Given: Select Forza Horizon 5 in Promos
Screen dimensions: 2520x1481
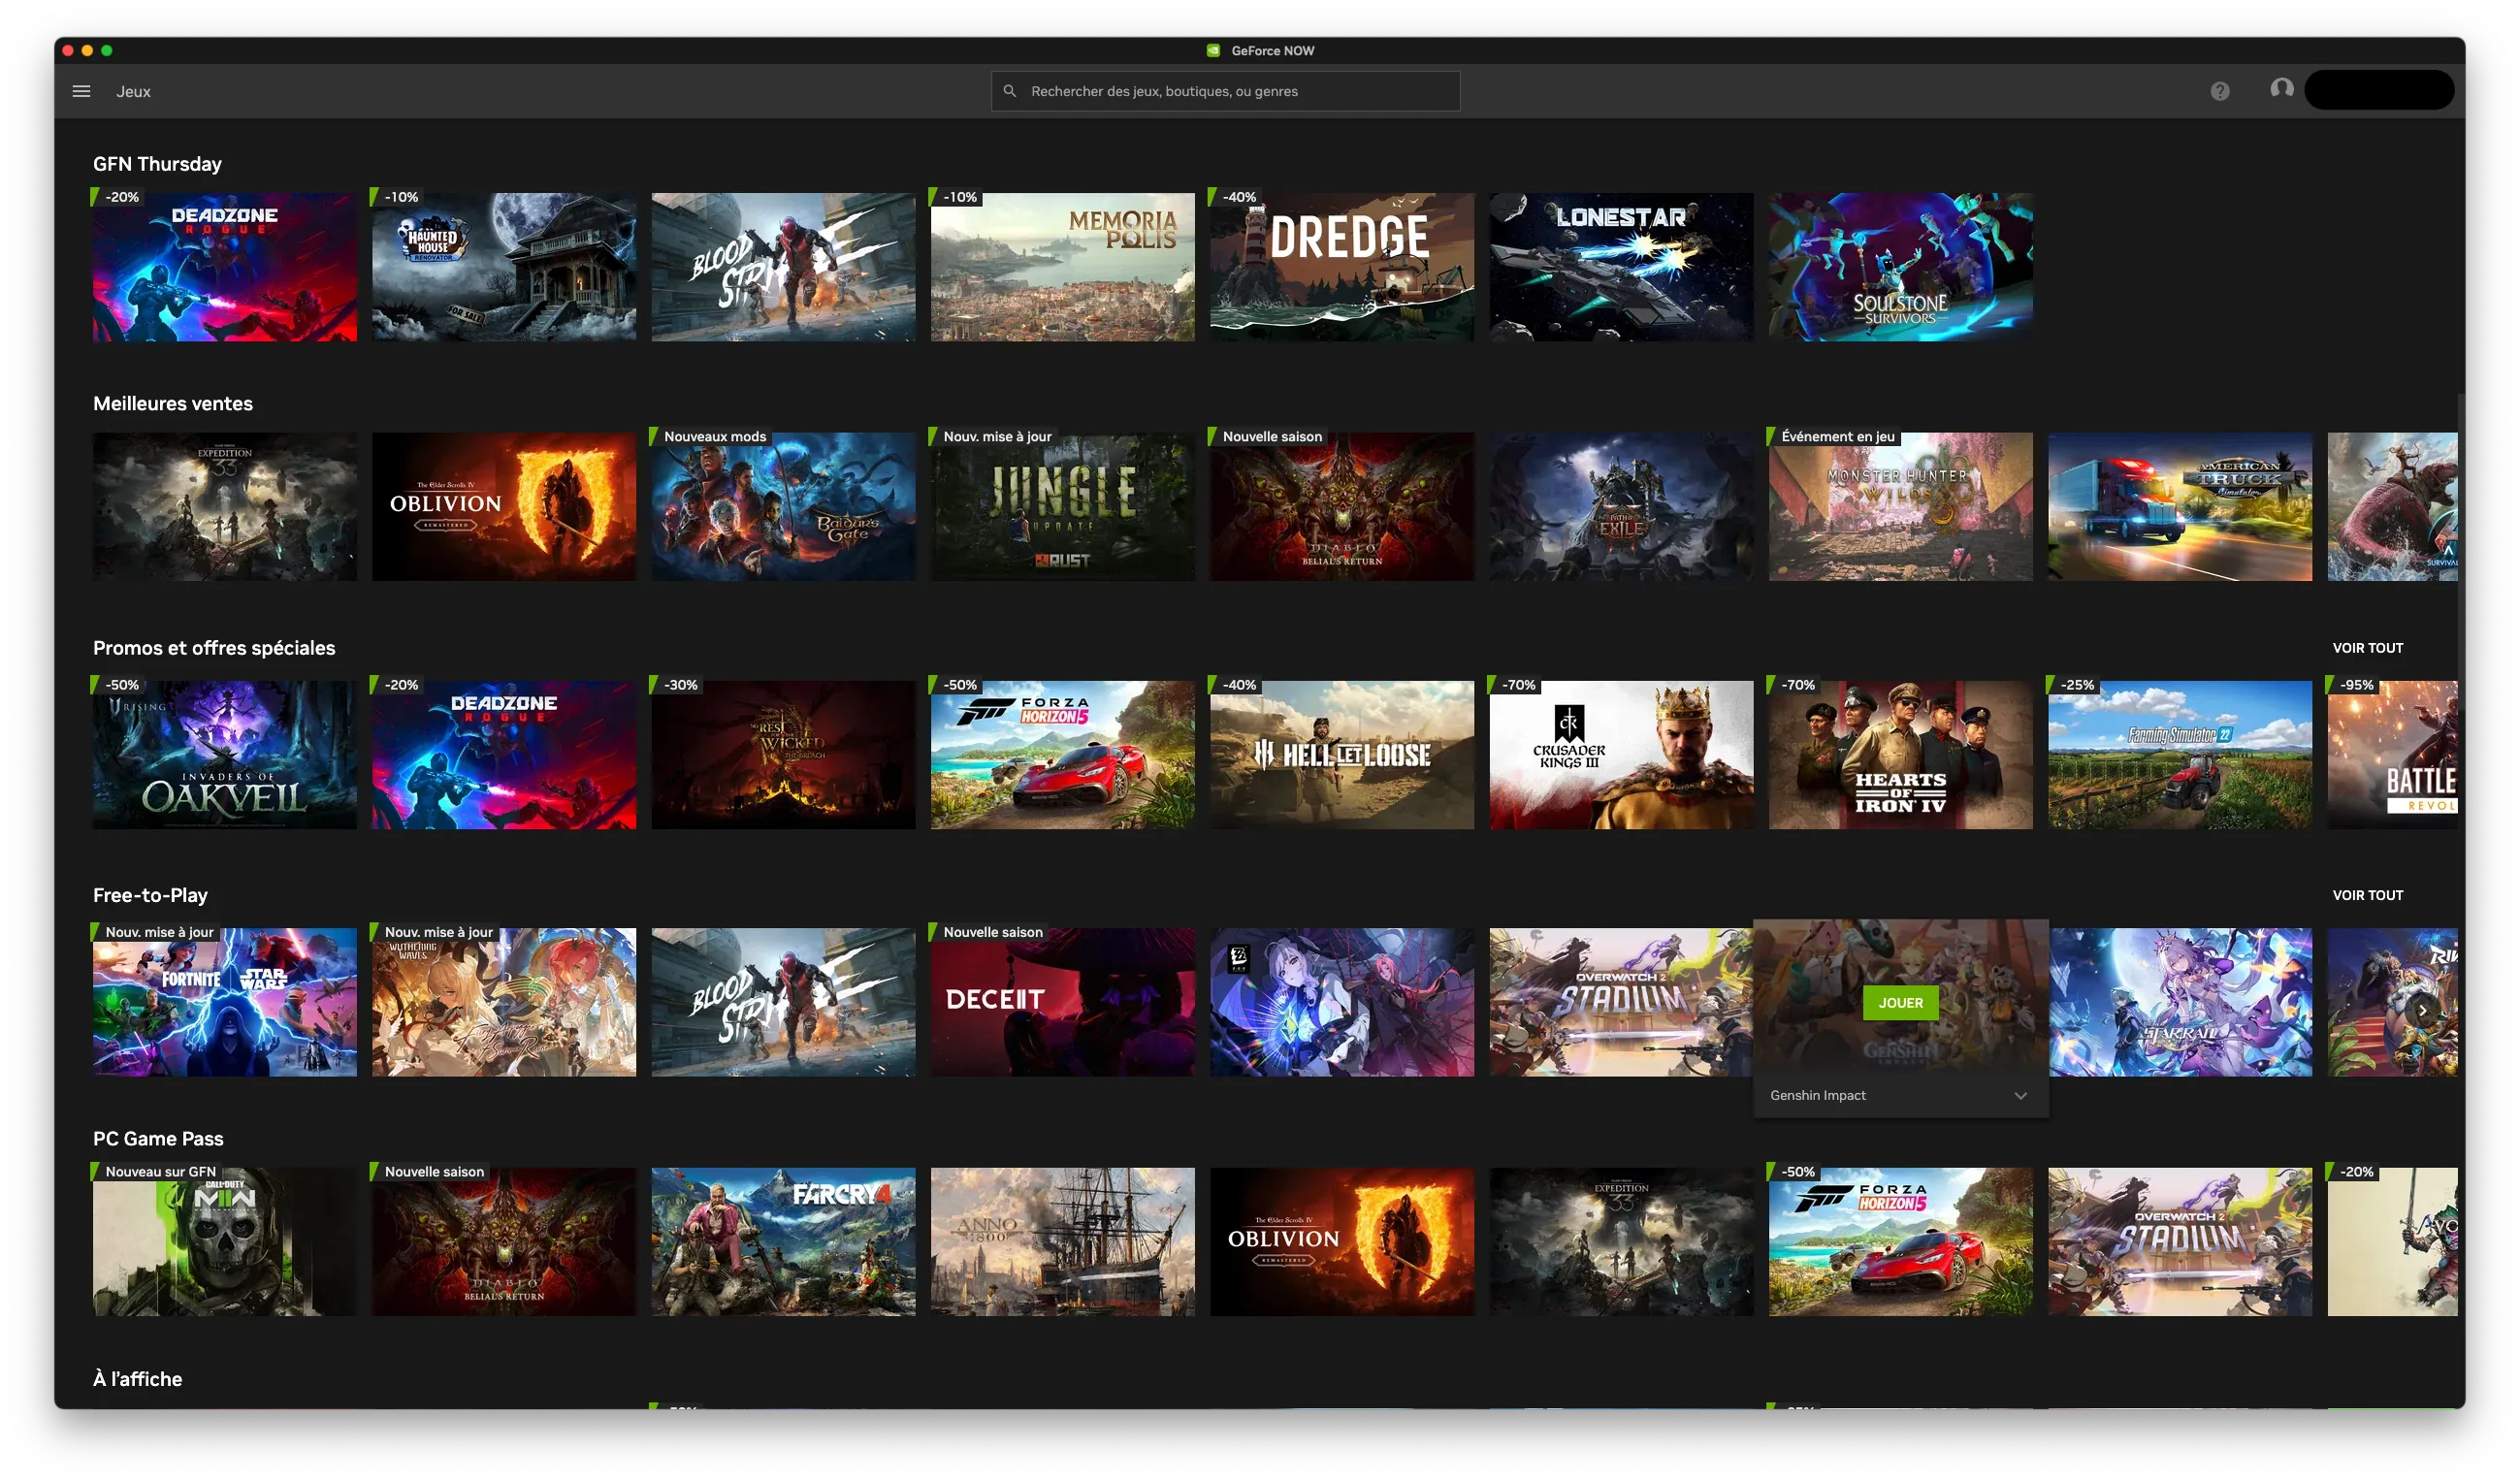Looking at the screenshot, I should [1062, 754].
